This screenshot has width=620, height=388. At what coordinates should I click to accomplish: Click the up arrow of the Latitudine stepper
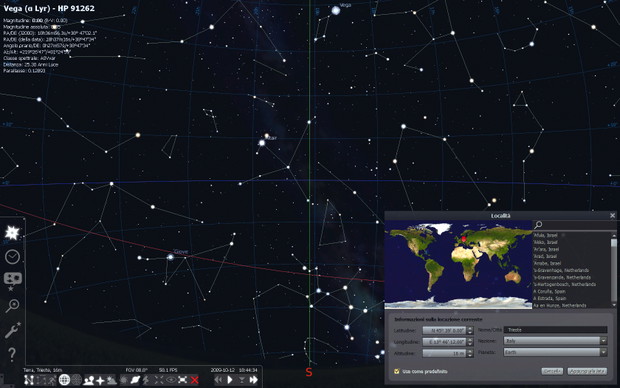point(470,328)
